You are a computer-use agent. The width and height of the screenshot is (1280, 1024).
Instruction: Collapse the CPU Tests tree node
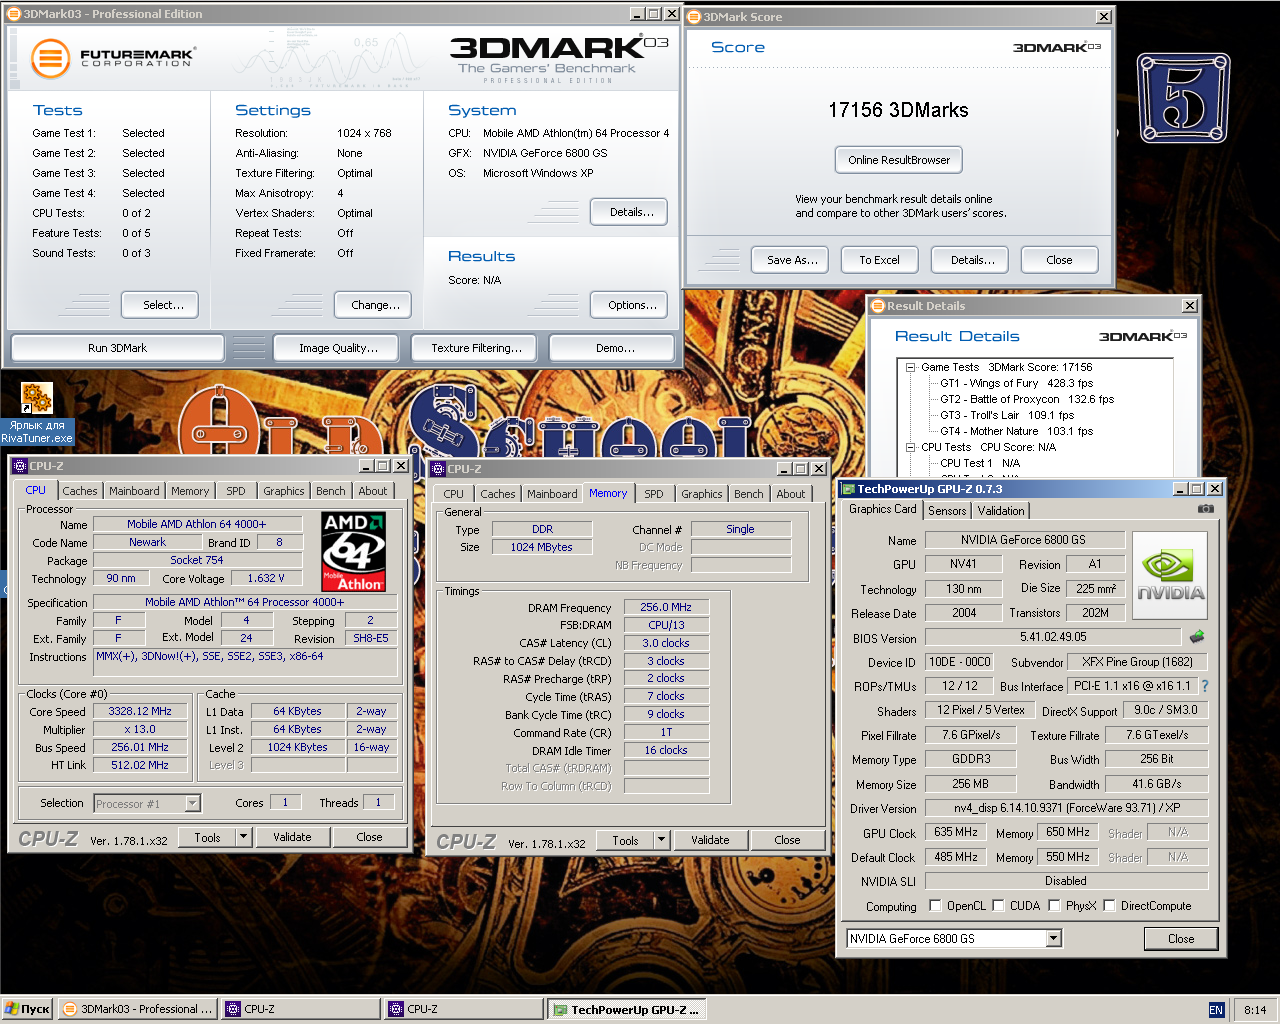pyautogui.click(x=911, y=447)
